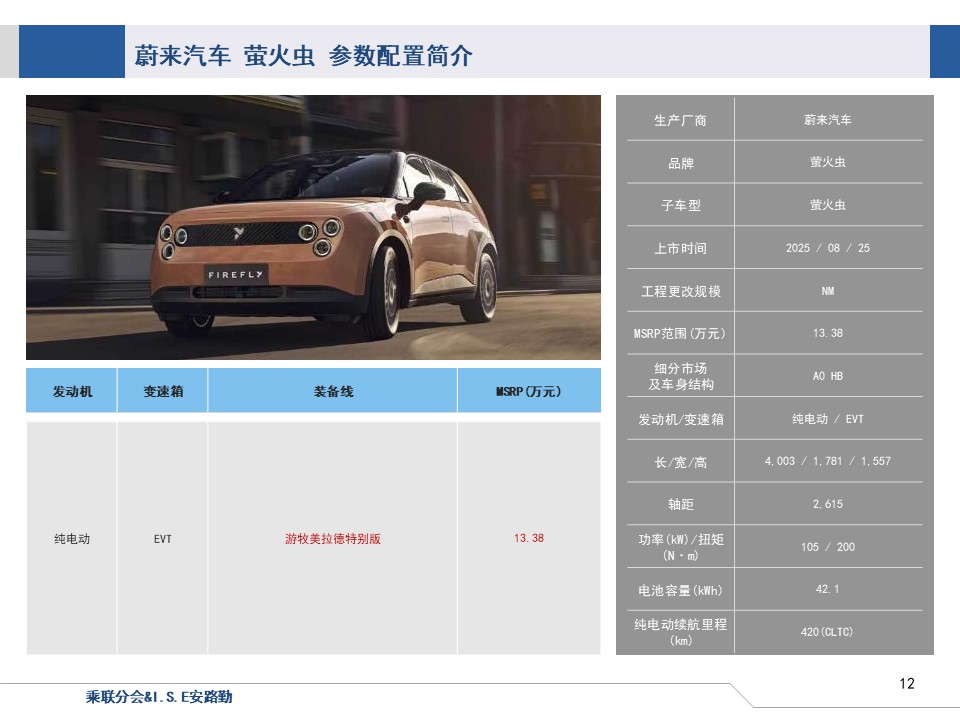Click the "装备线" column header
Screen dimensions: 960x720
click(x=333, y=391)
